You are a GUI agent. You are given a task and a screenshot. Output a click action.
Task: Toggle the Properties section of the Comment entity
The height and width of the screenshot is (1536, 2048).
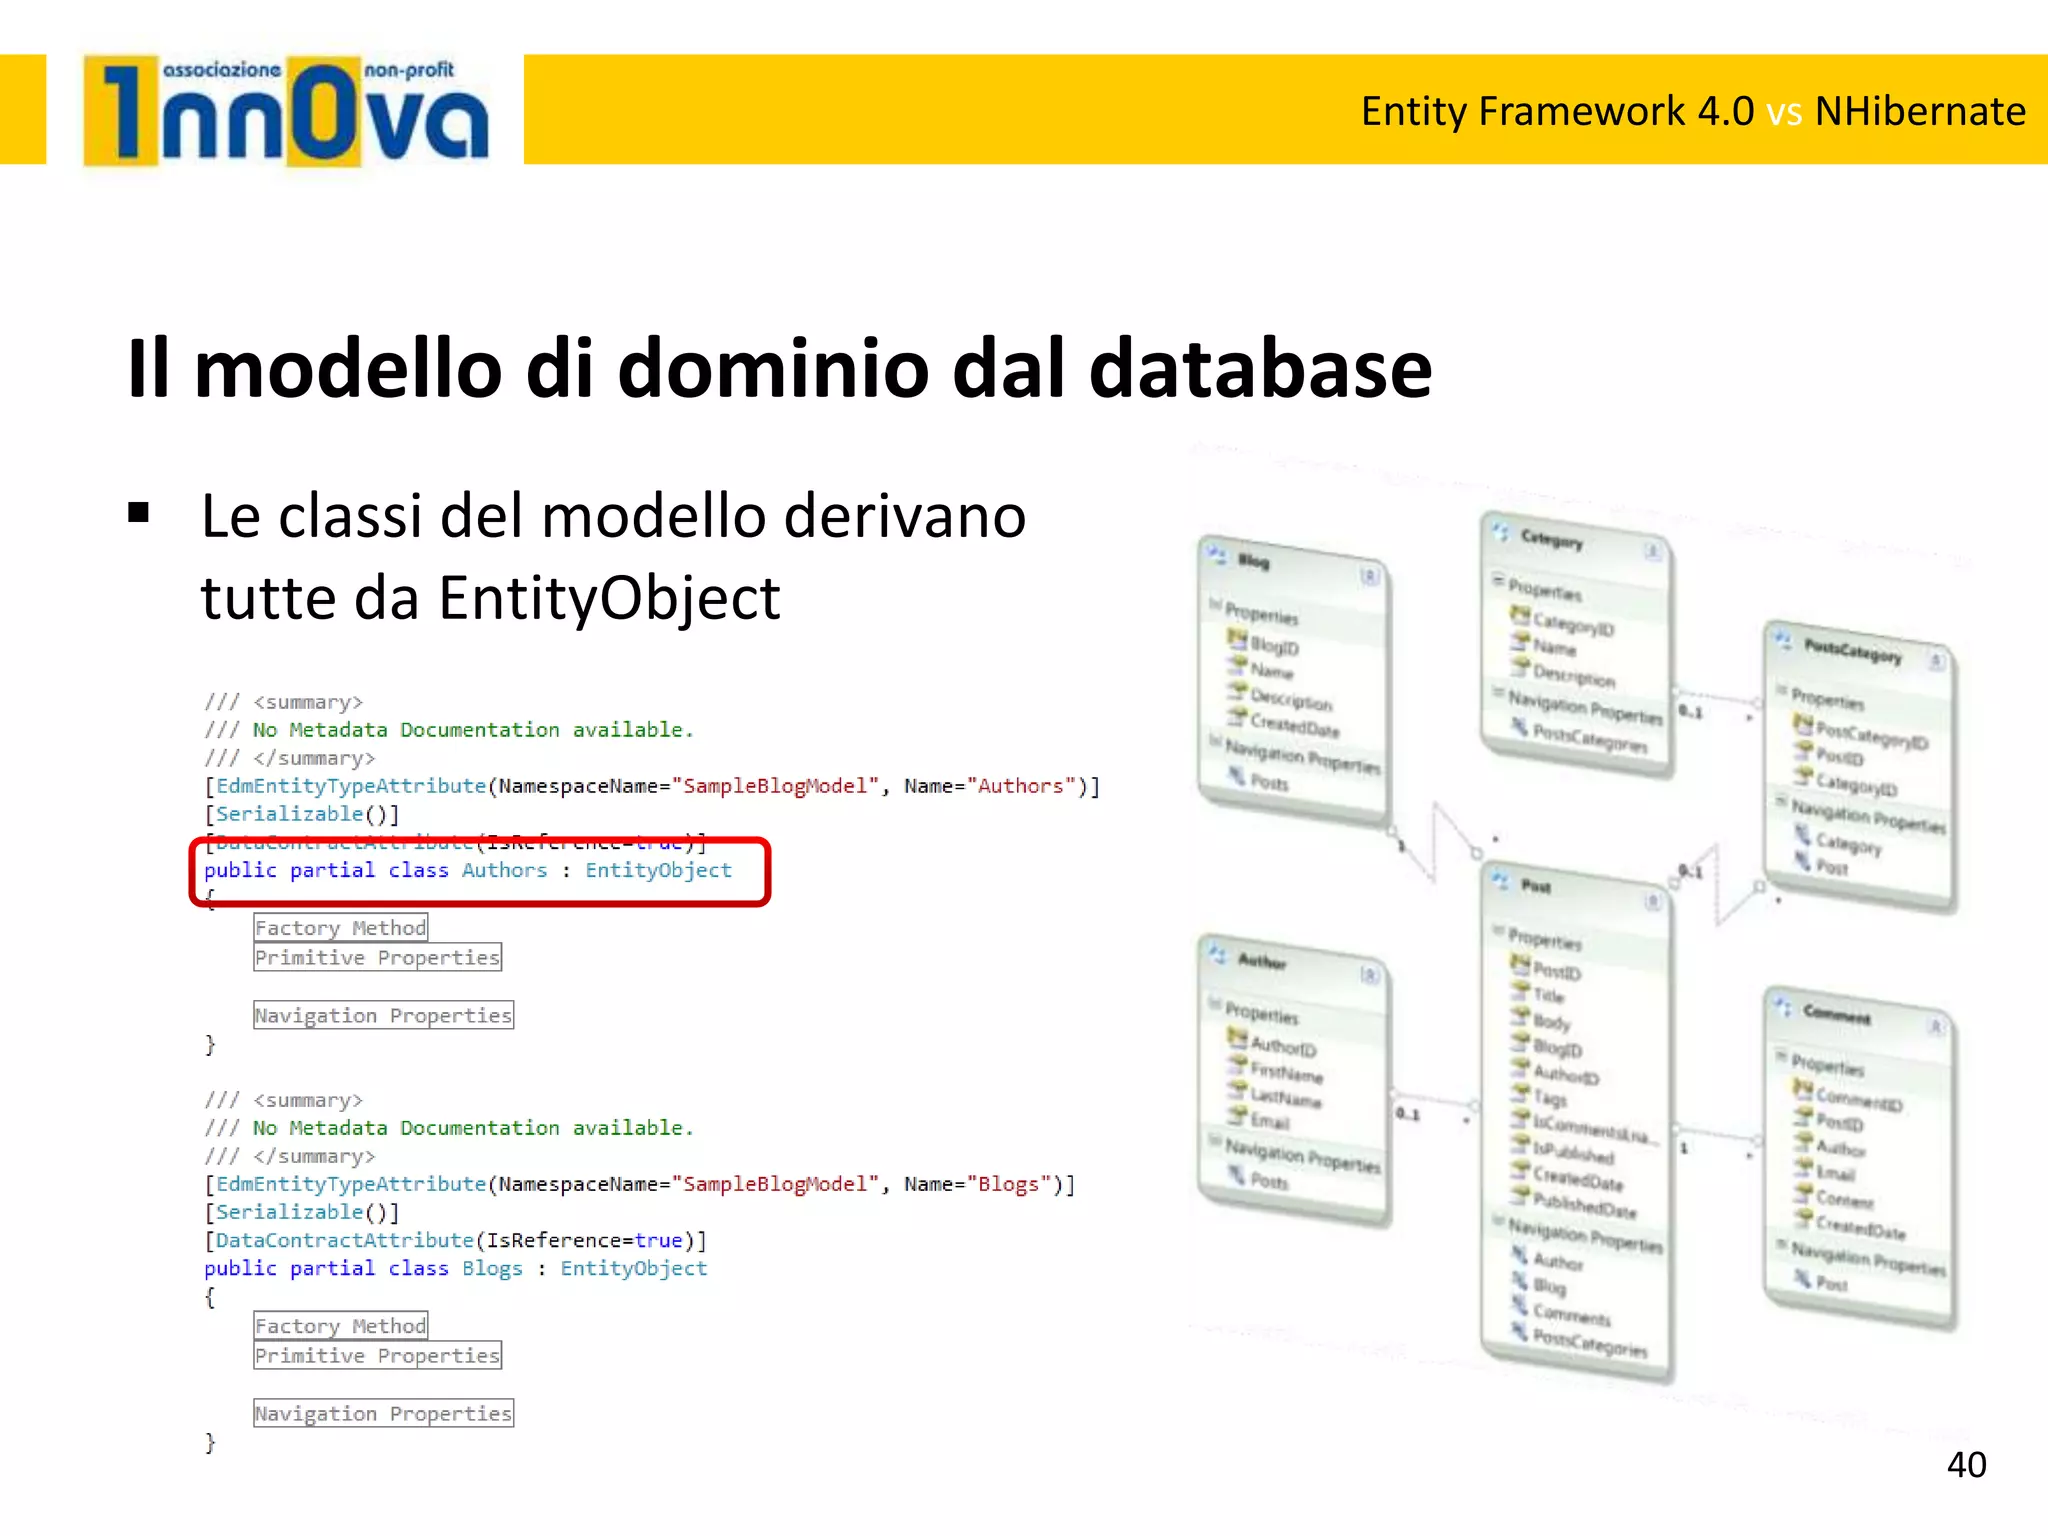point(1781,1055)
